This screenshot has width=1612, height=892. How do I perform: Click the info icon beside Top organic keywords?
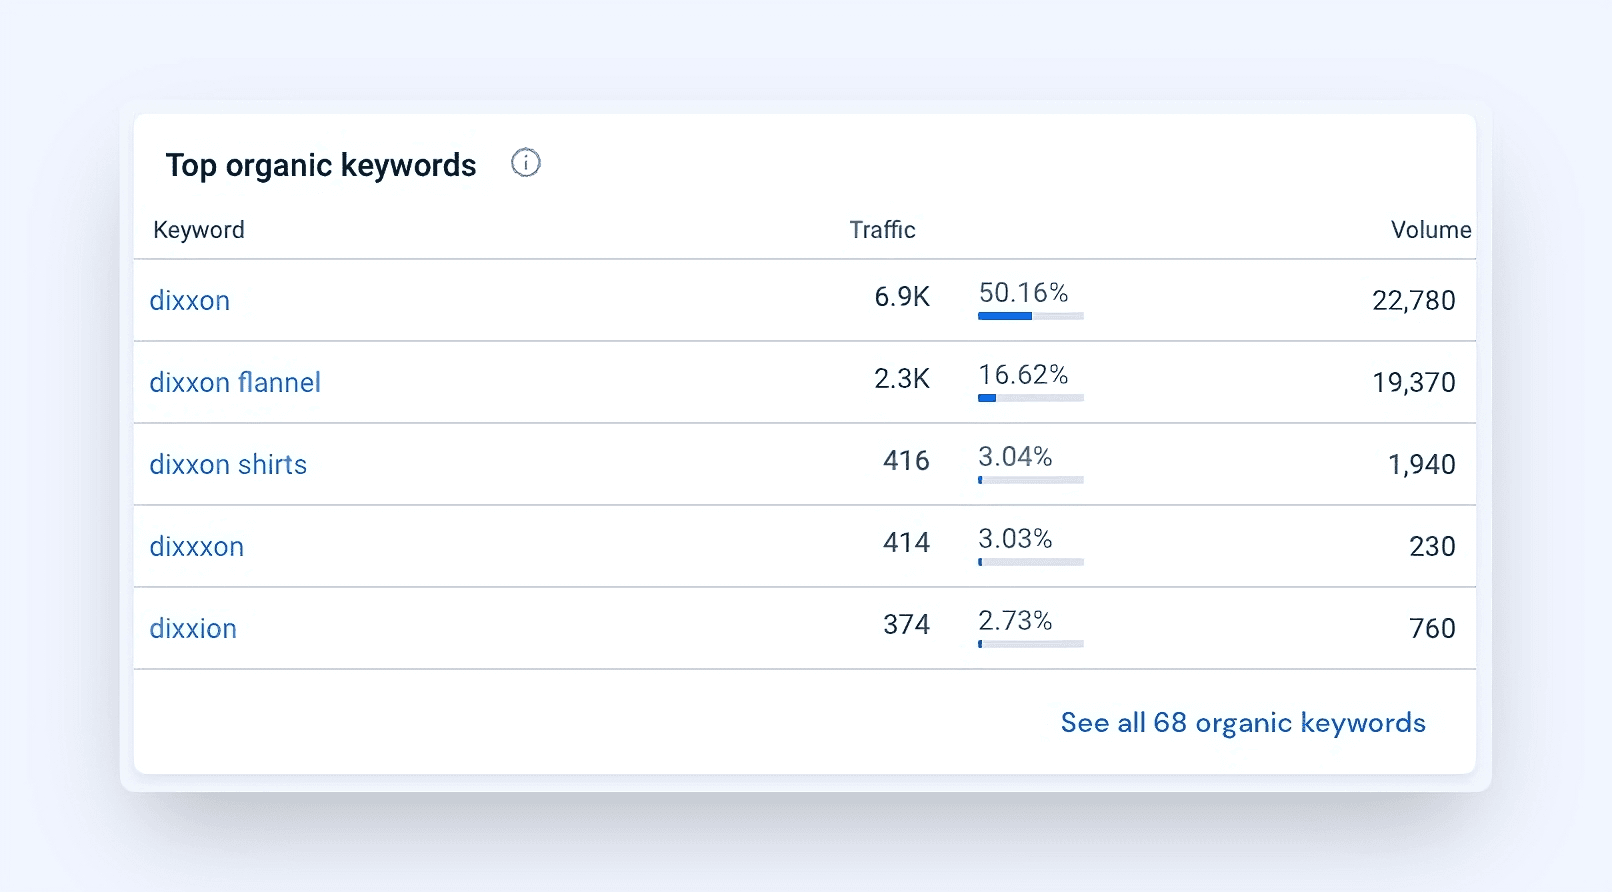click(526, 162)
